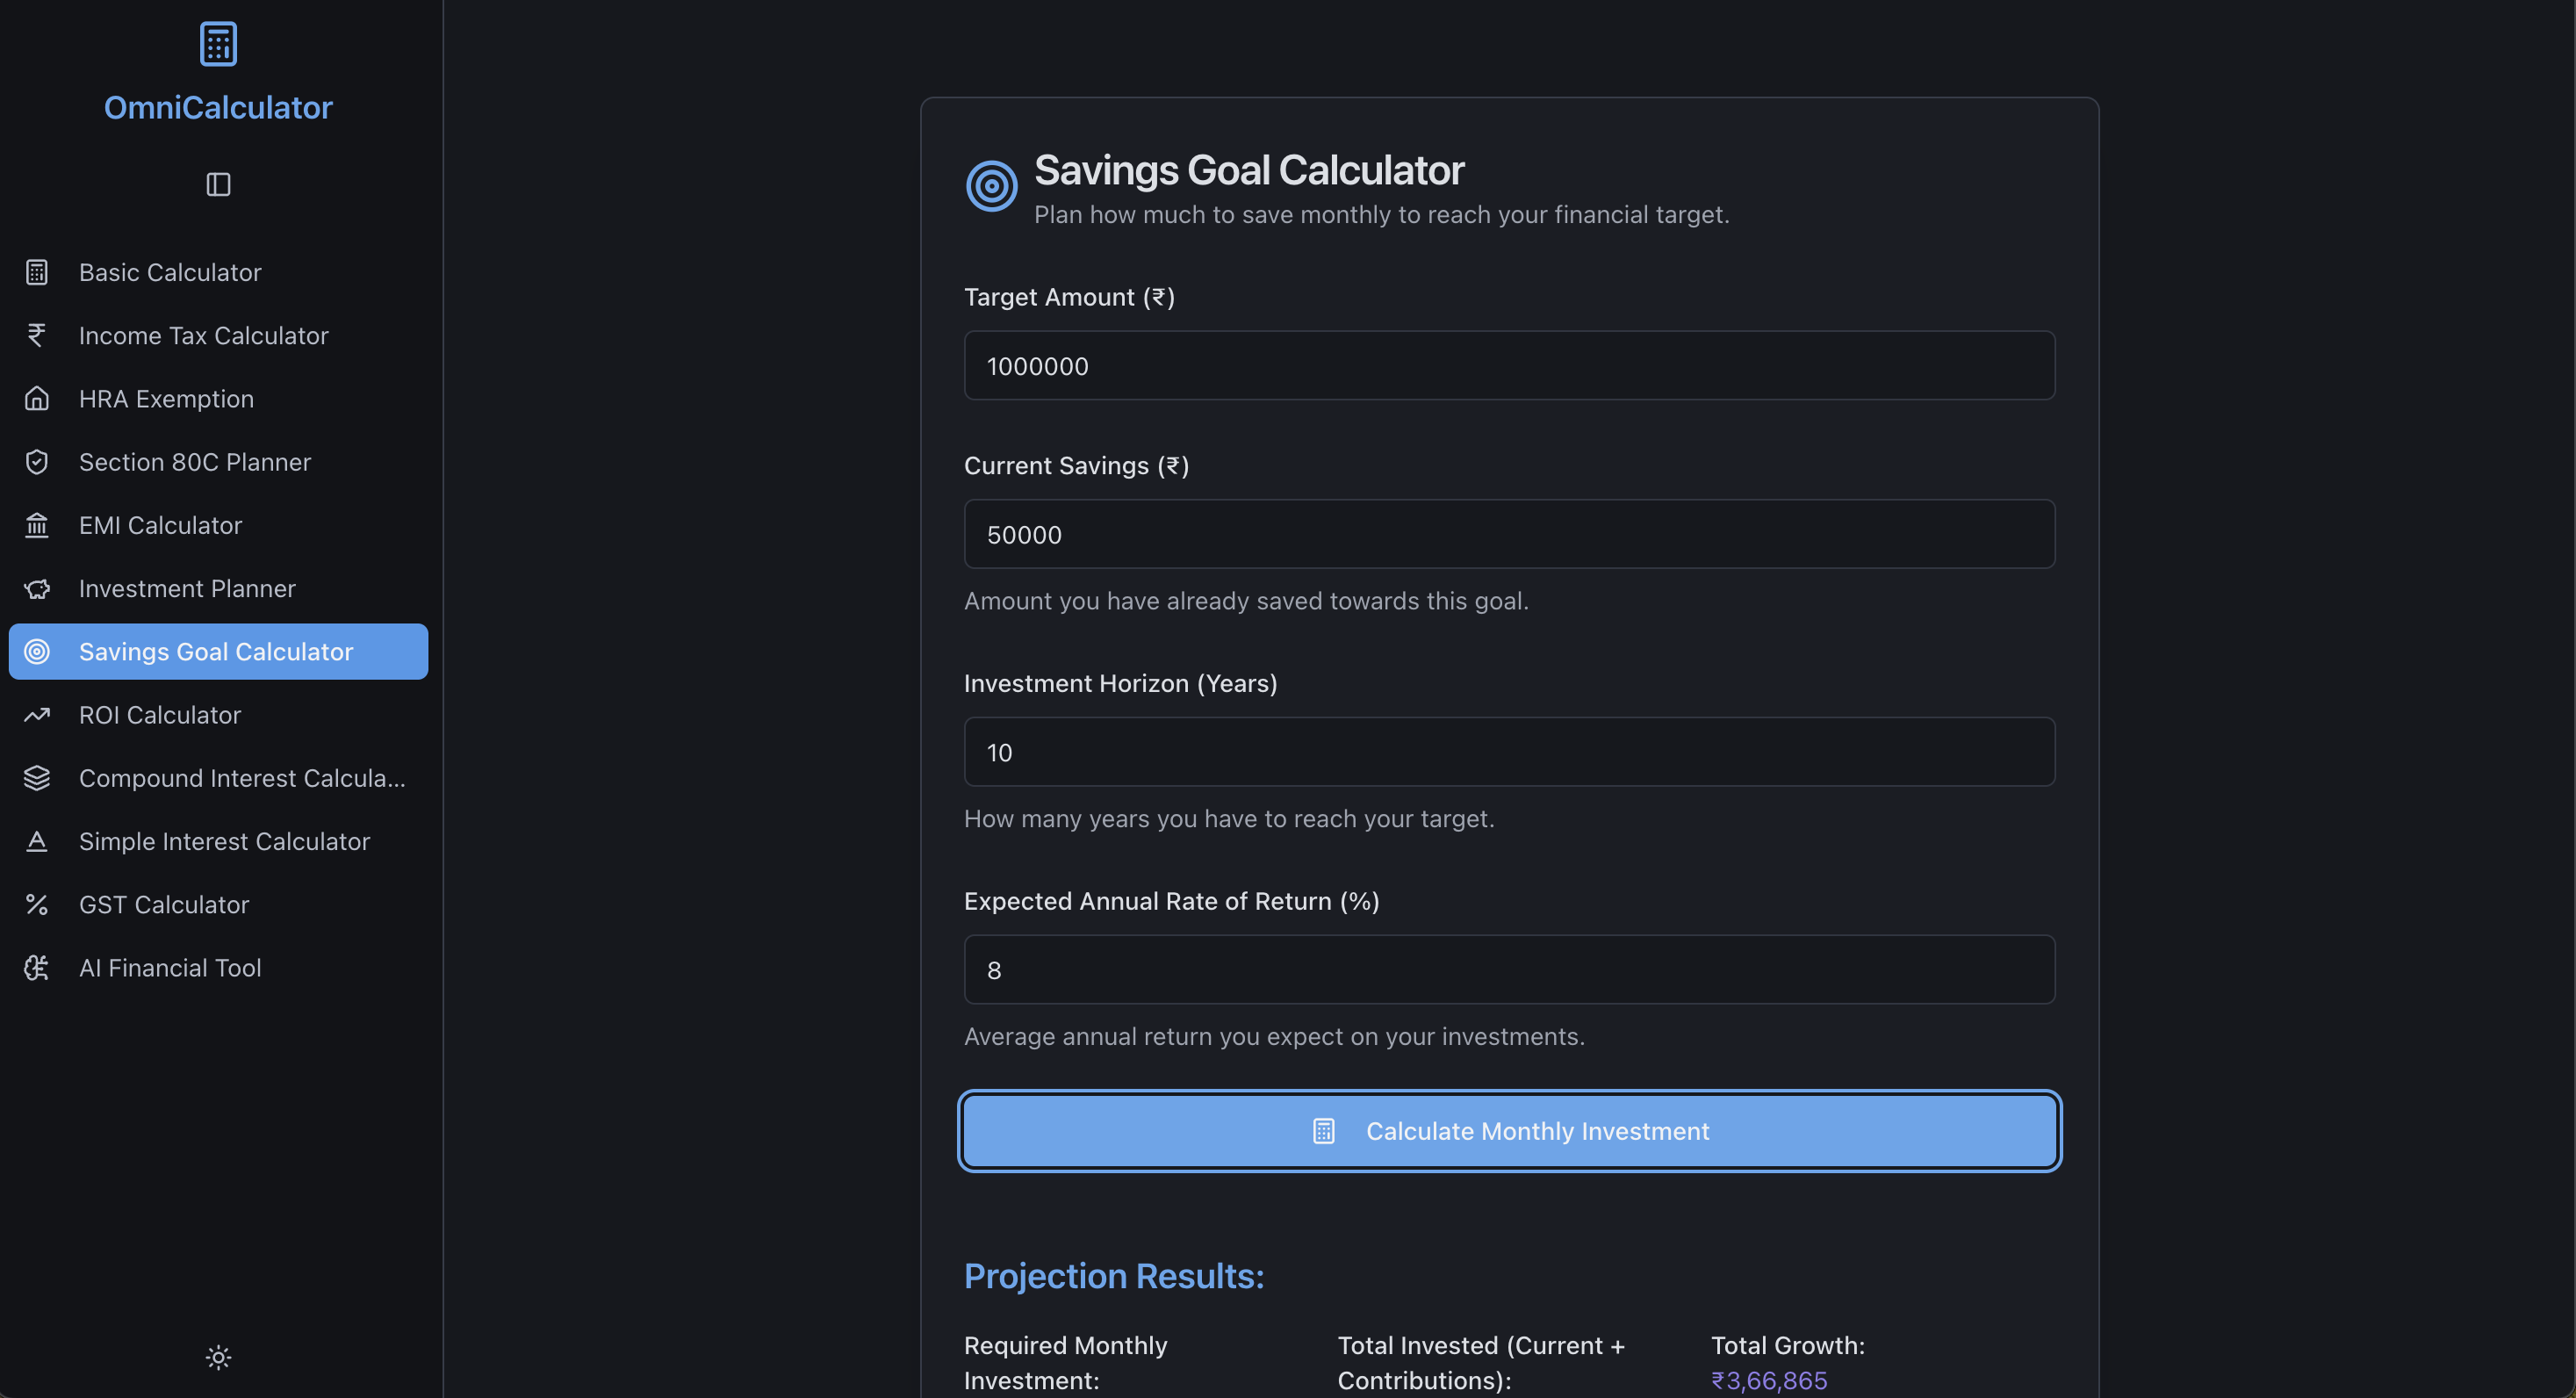Select Savings Goal Calculator in sidebar
This screenshot has height=1398, width=2576.
point(215,652)
